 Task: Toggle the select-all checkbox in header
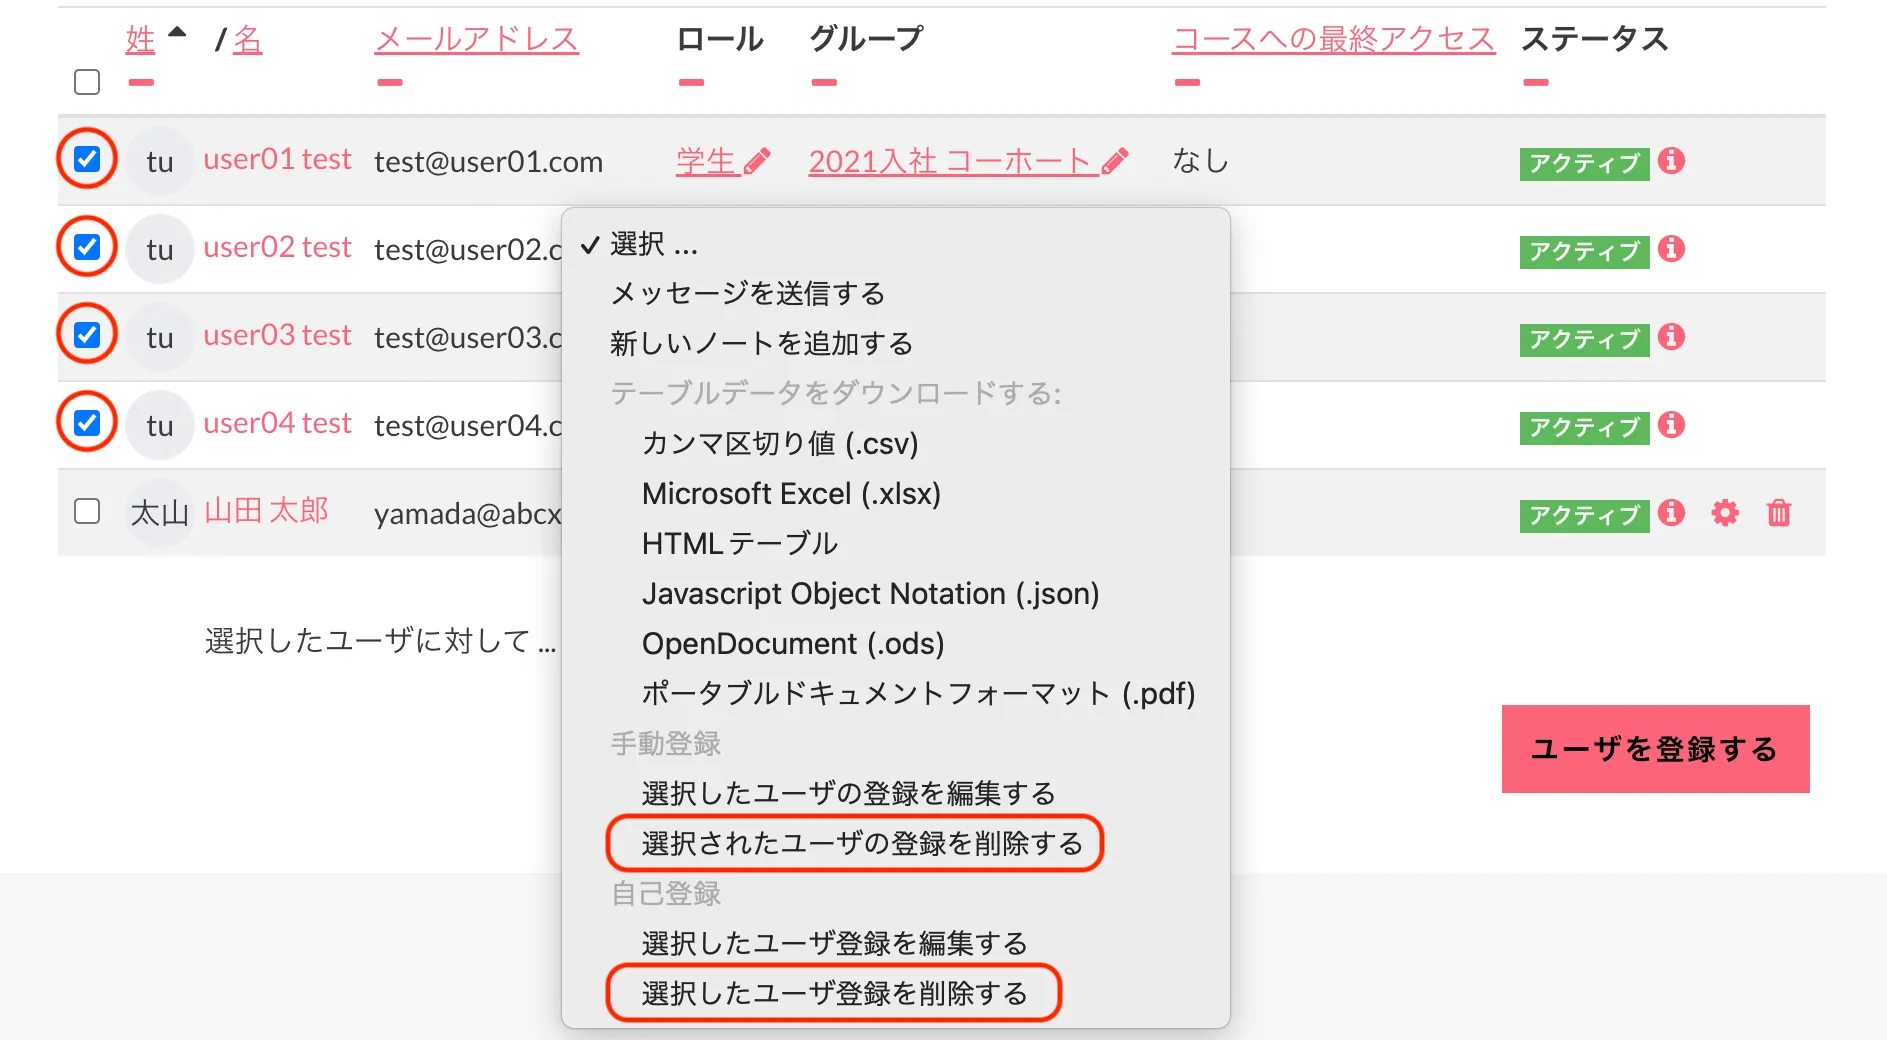pos(87,82)
